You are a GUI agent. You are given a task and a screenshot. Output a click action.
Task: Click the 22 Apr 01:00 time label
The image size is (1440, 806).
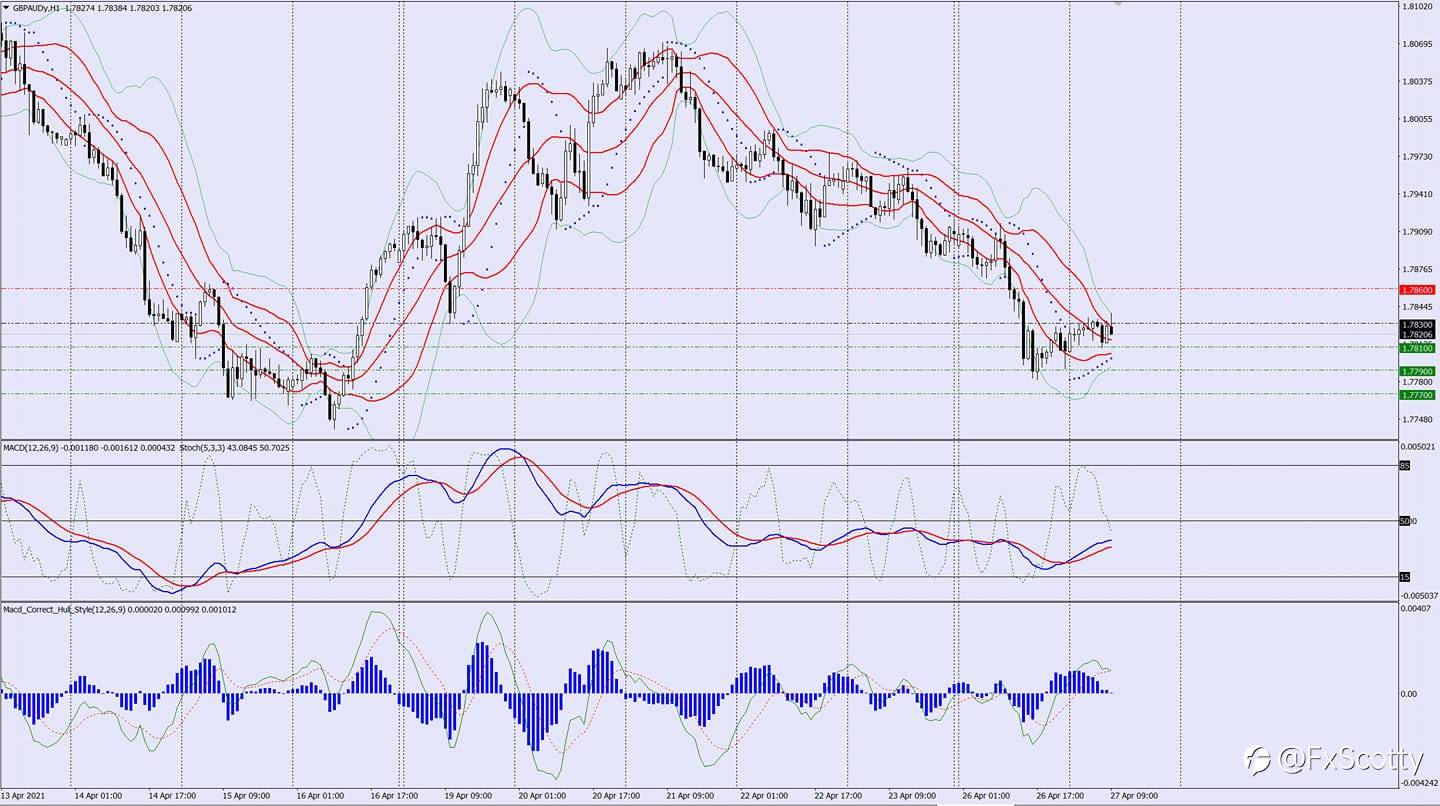pos(764,797)
